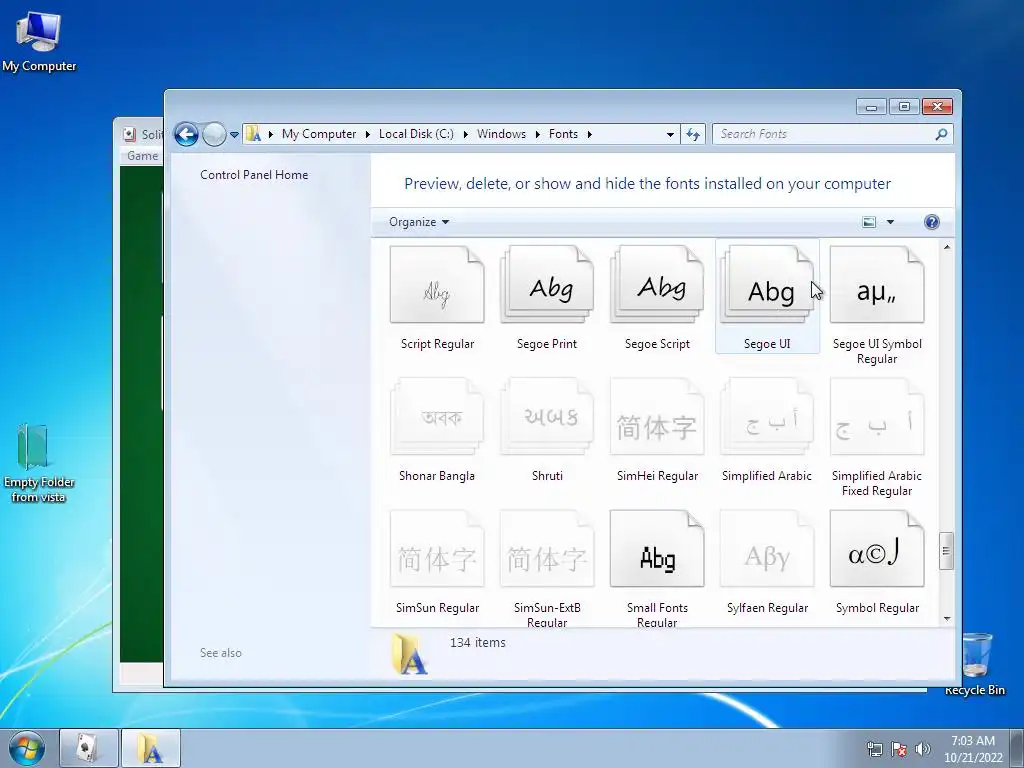This screenshot has height=768, width=1024.
Task: Click the vertical scrollbar thumb
Action: tap(946, 551)
